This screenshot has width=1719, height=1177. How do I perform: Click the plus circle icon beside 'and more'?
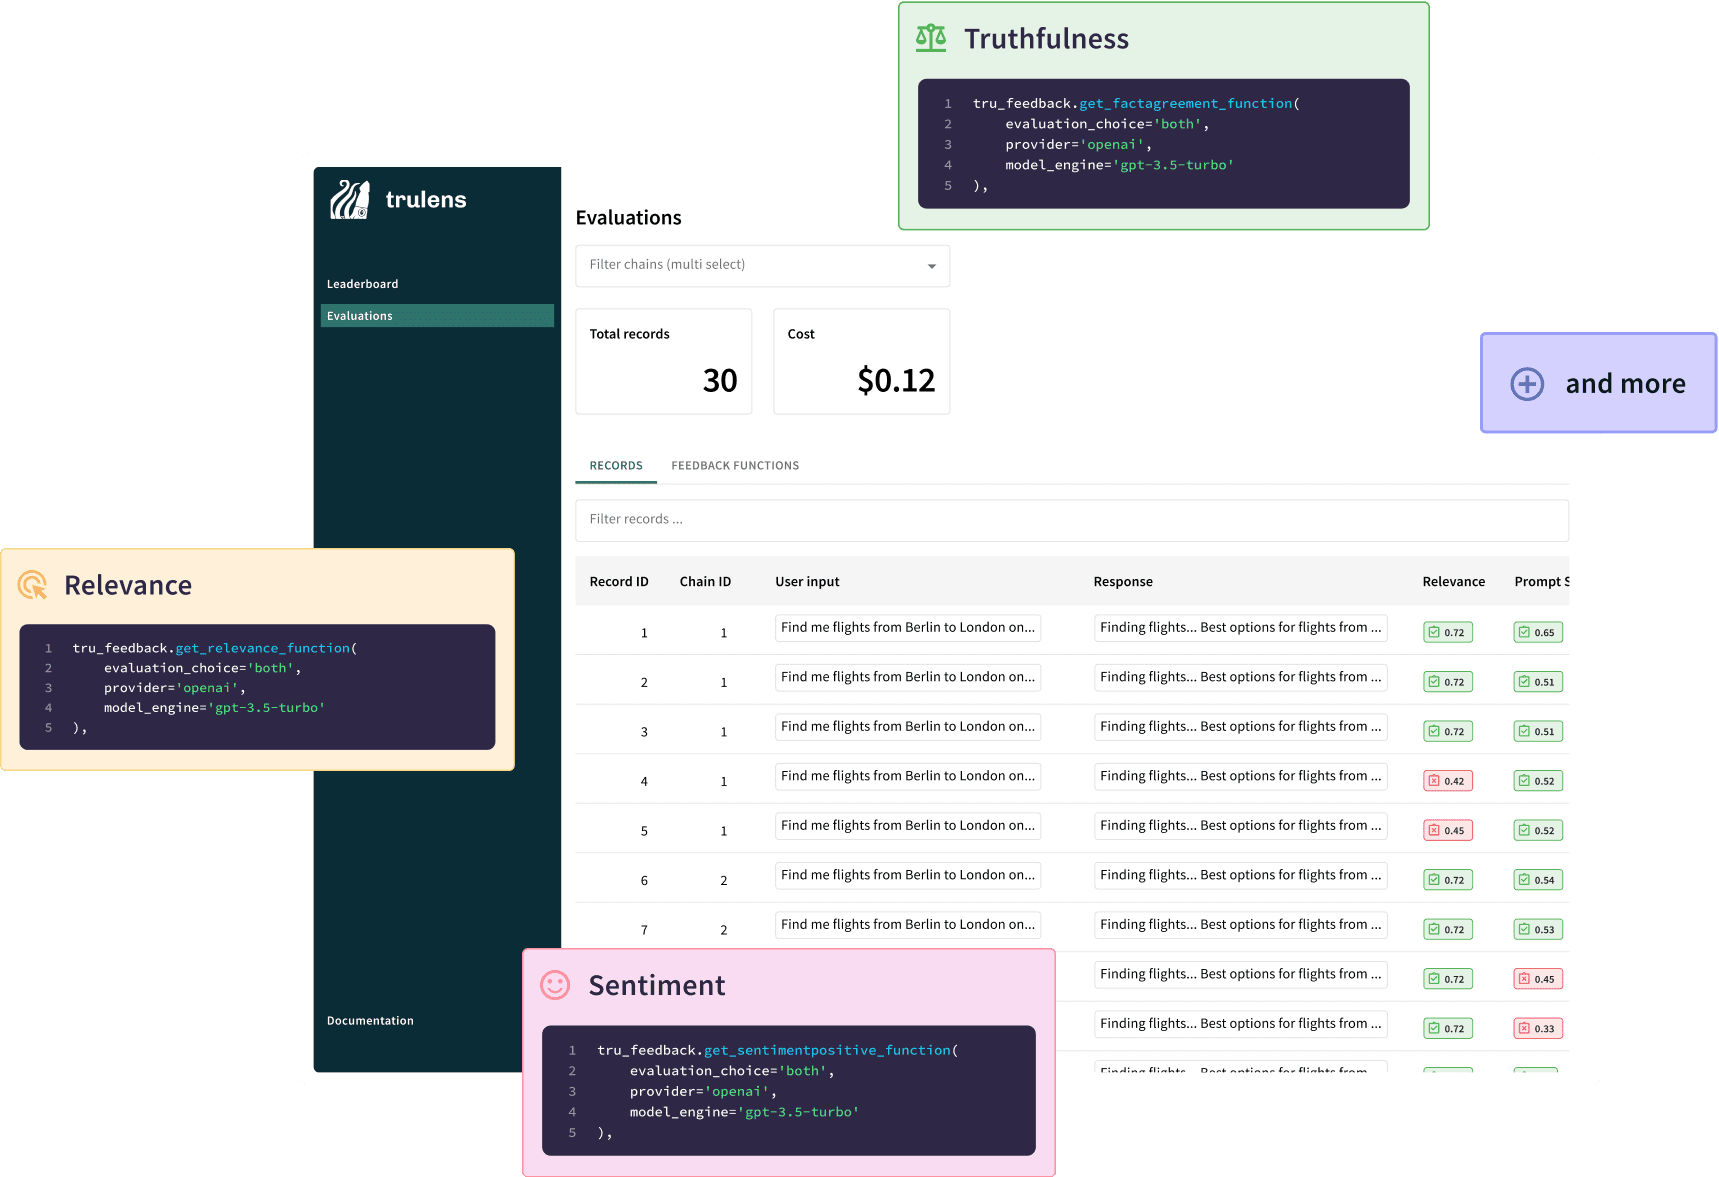click(x=1527, y=384)
